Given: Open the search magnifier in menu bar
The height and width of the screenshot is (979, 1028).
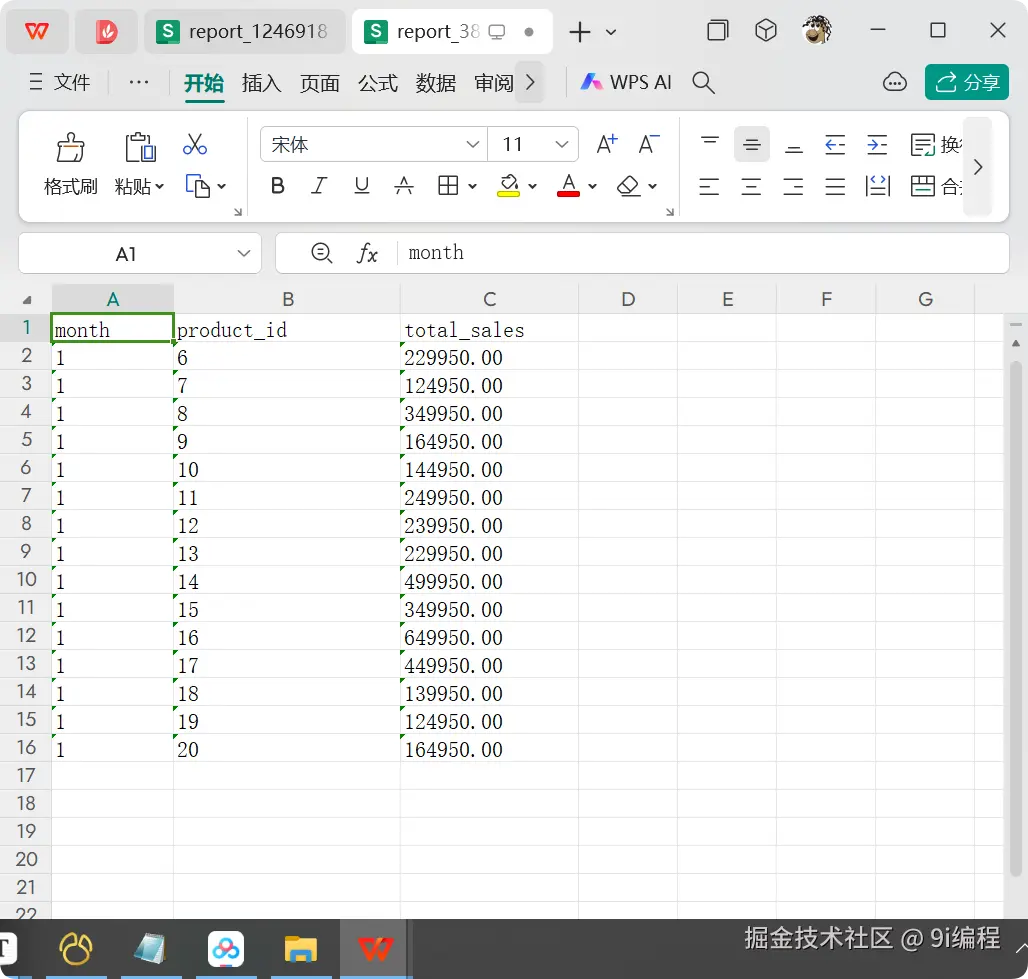Looking at the screenshot, I should click(703, 83).
